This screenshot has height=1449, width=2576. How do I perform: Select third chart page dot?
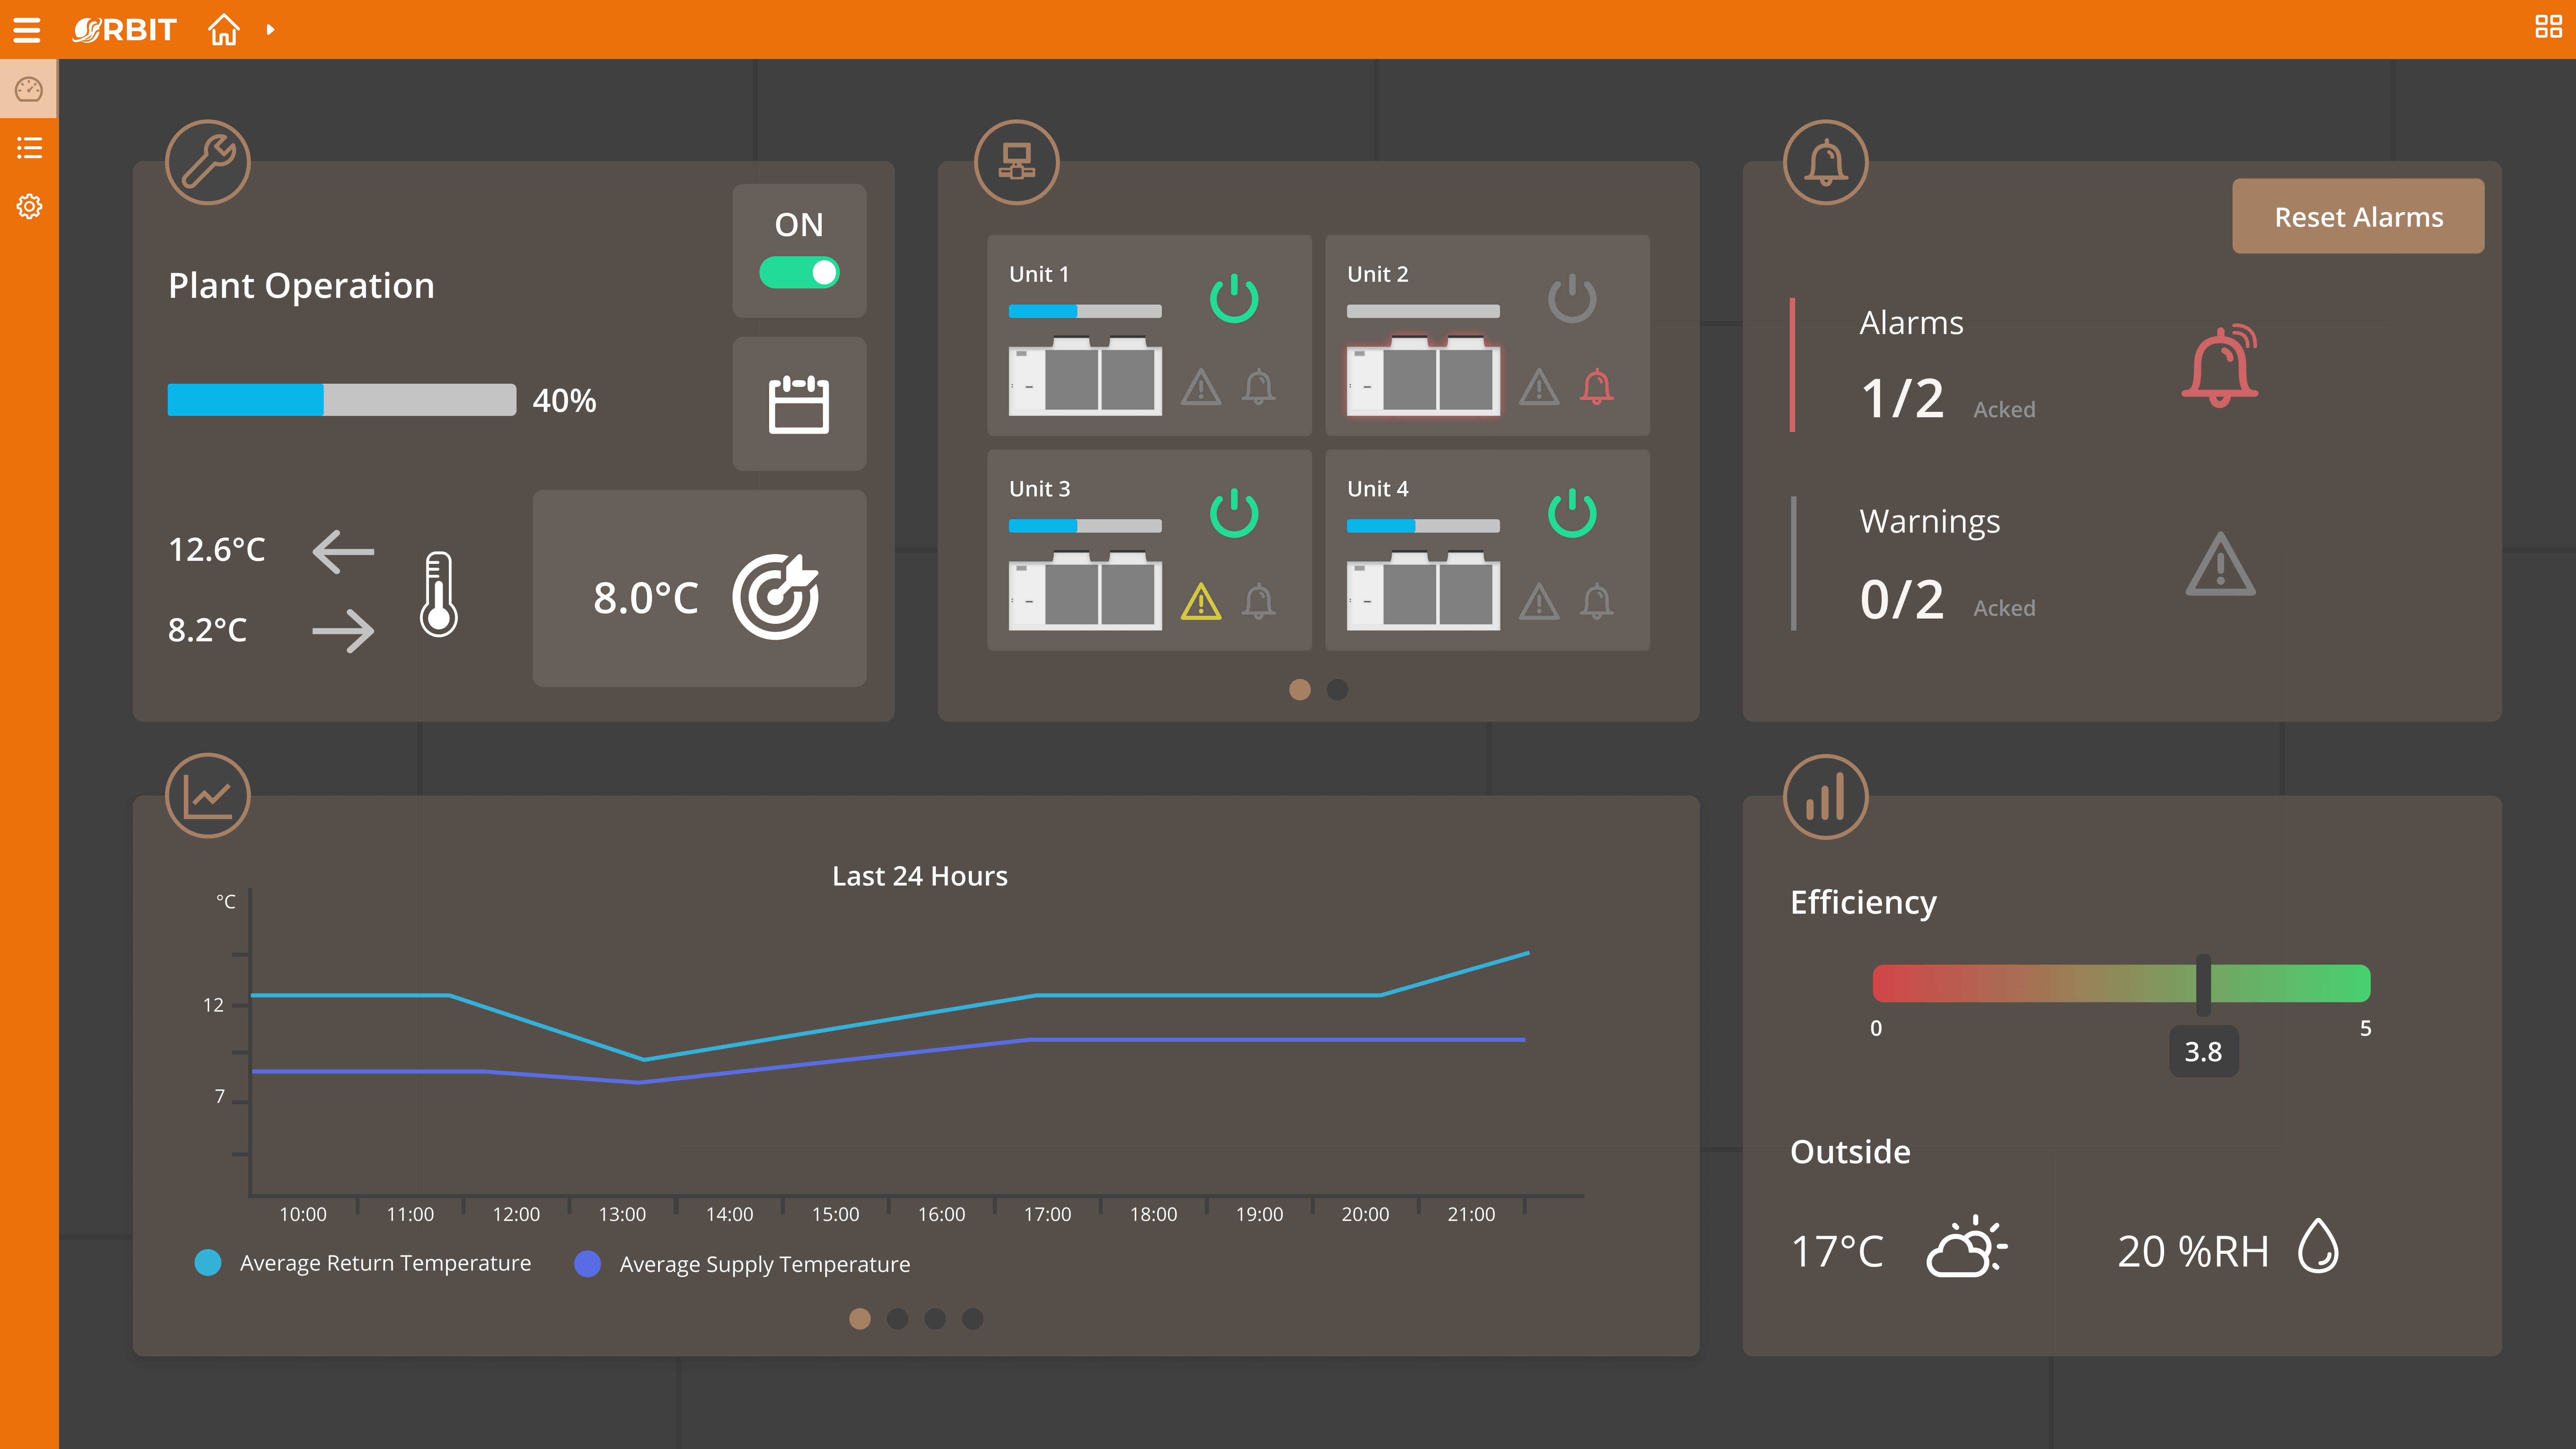935,1319
